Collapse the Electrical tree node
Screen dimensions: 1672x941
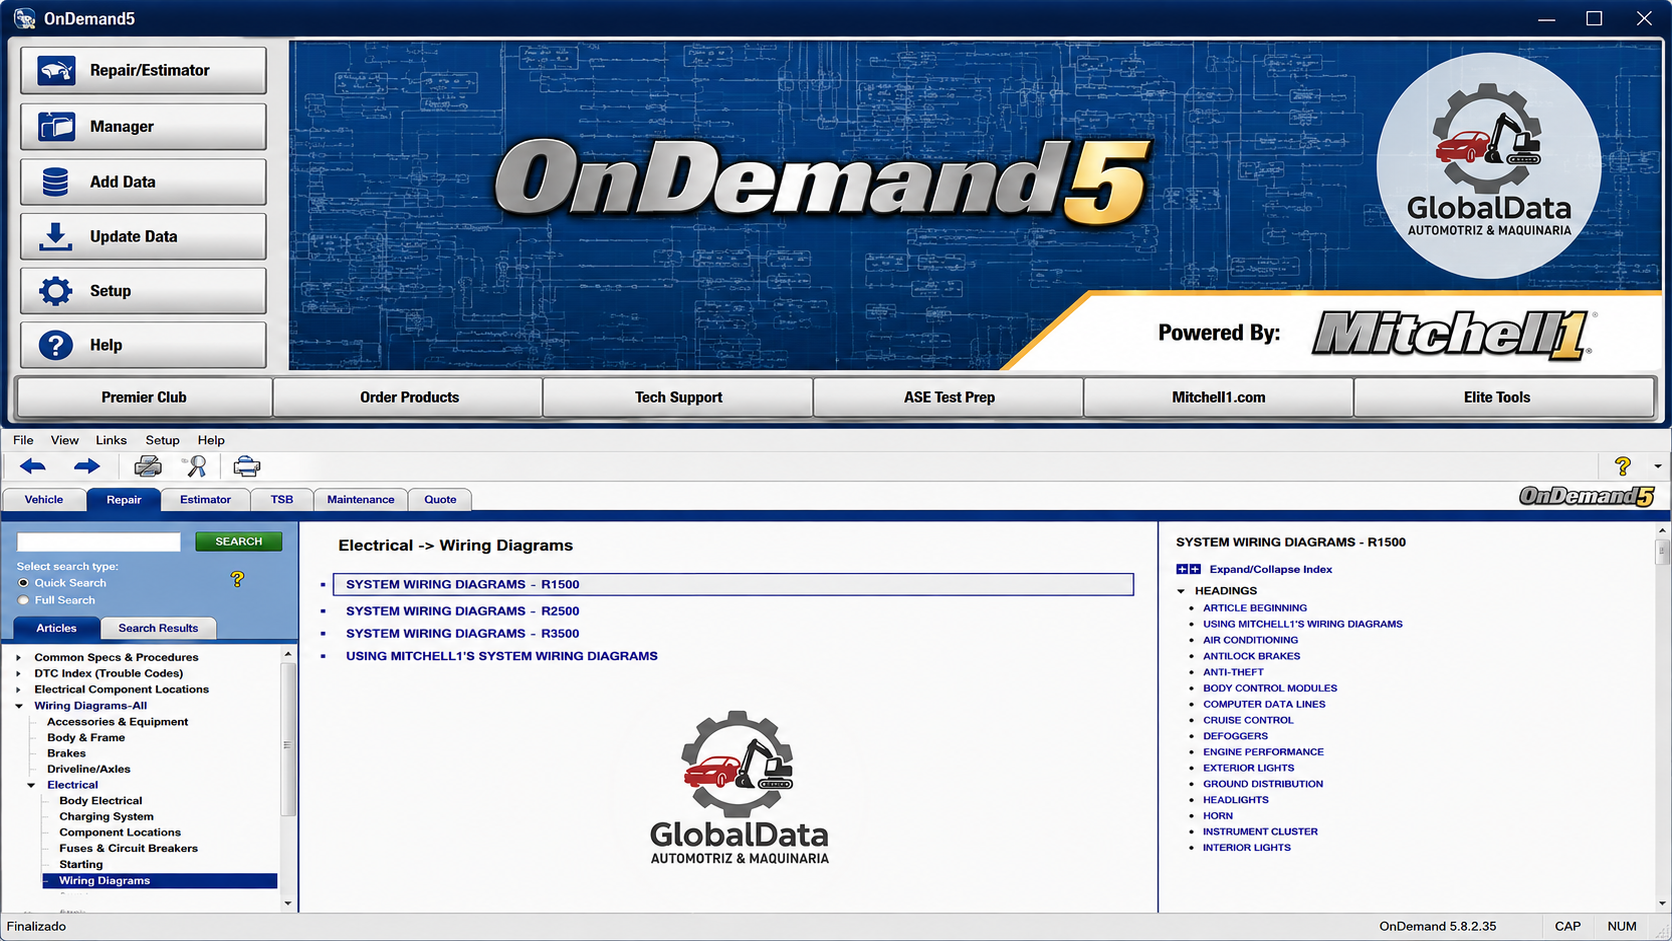point(31,785)
